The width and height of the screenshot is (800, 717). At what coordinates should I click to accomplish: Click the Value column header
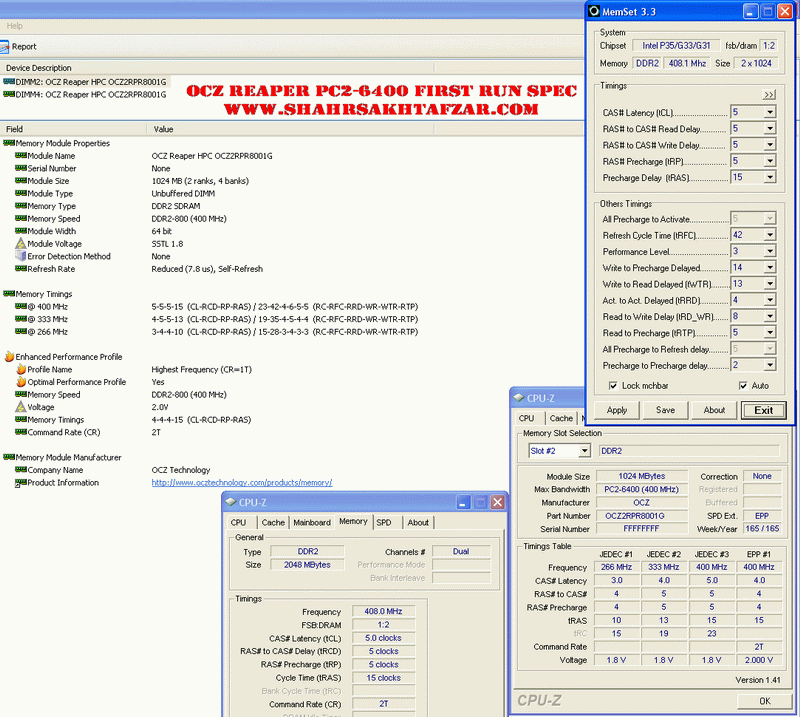(291, 129)
